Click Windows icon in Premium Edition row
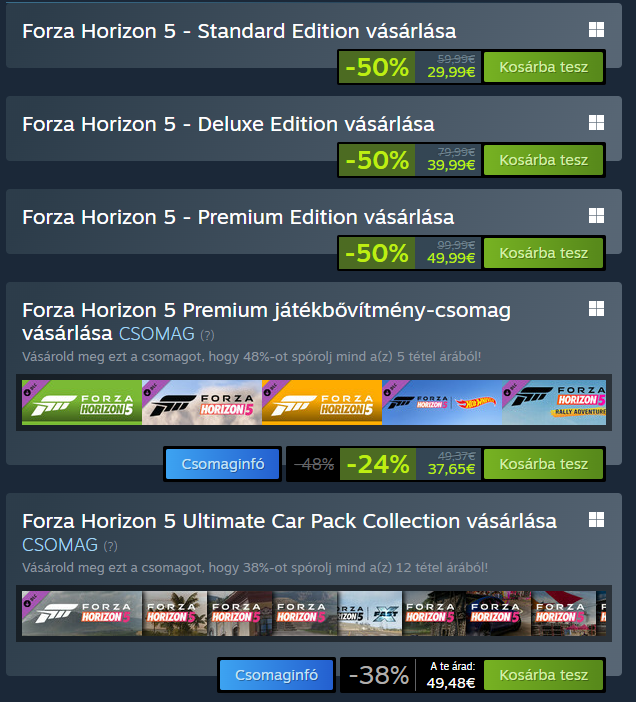The image size is (636, 702). (x=596, y=216)
